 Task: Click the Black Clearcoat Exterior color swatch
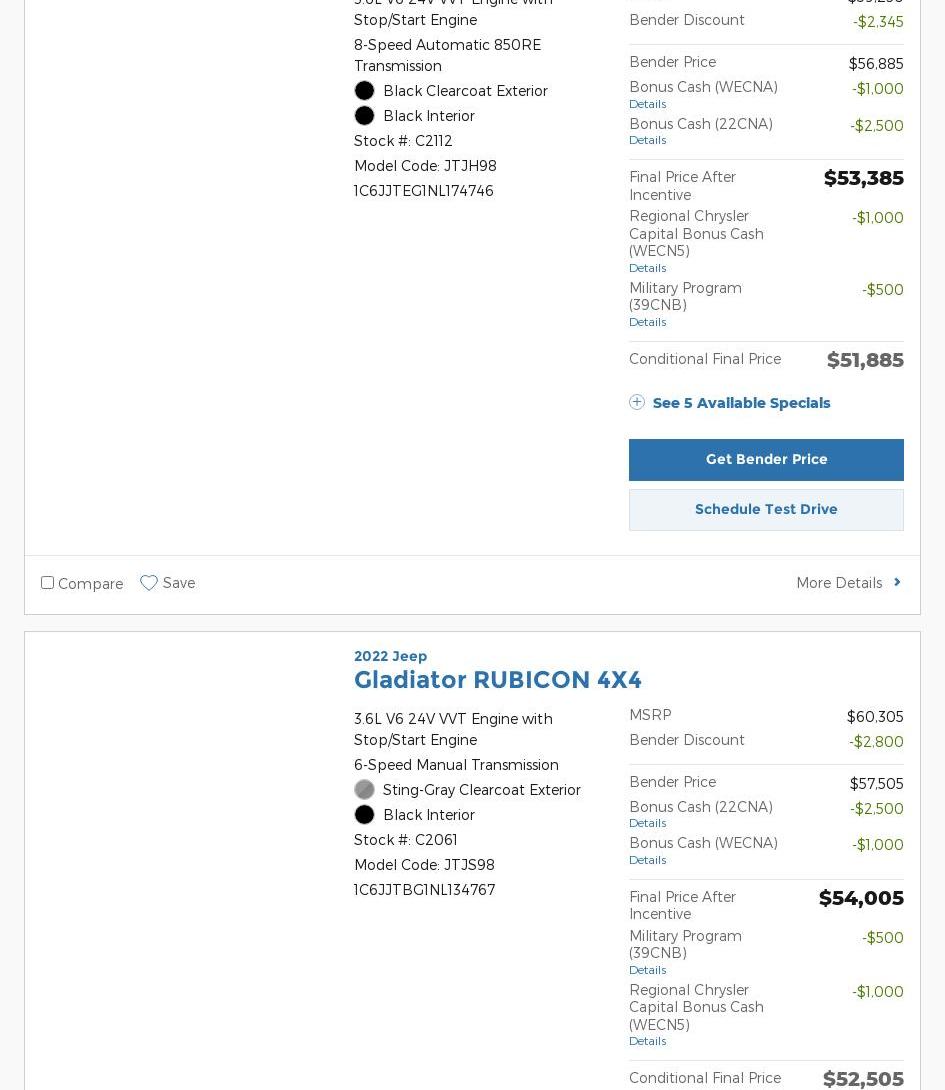point(364,91)
